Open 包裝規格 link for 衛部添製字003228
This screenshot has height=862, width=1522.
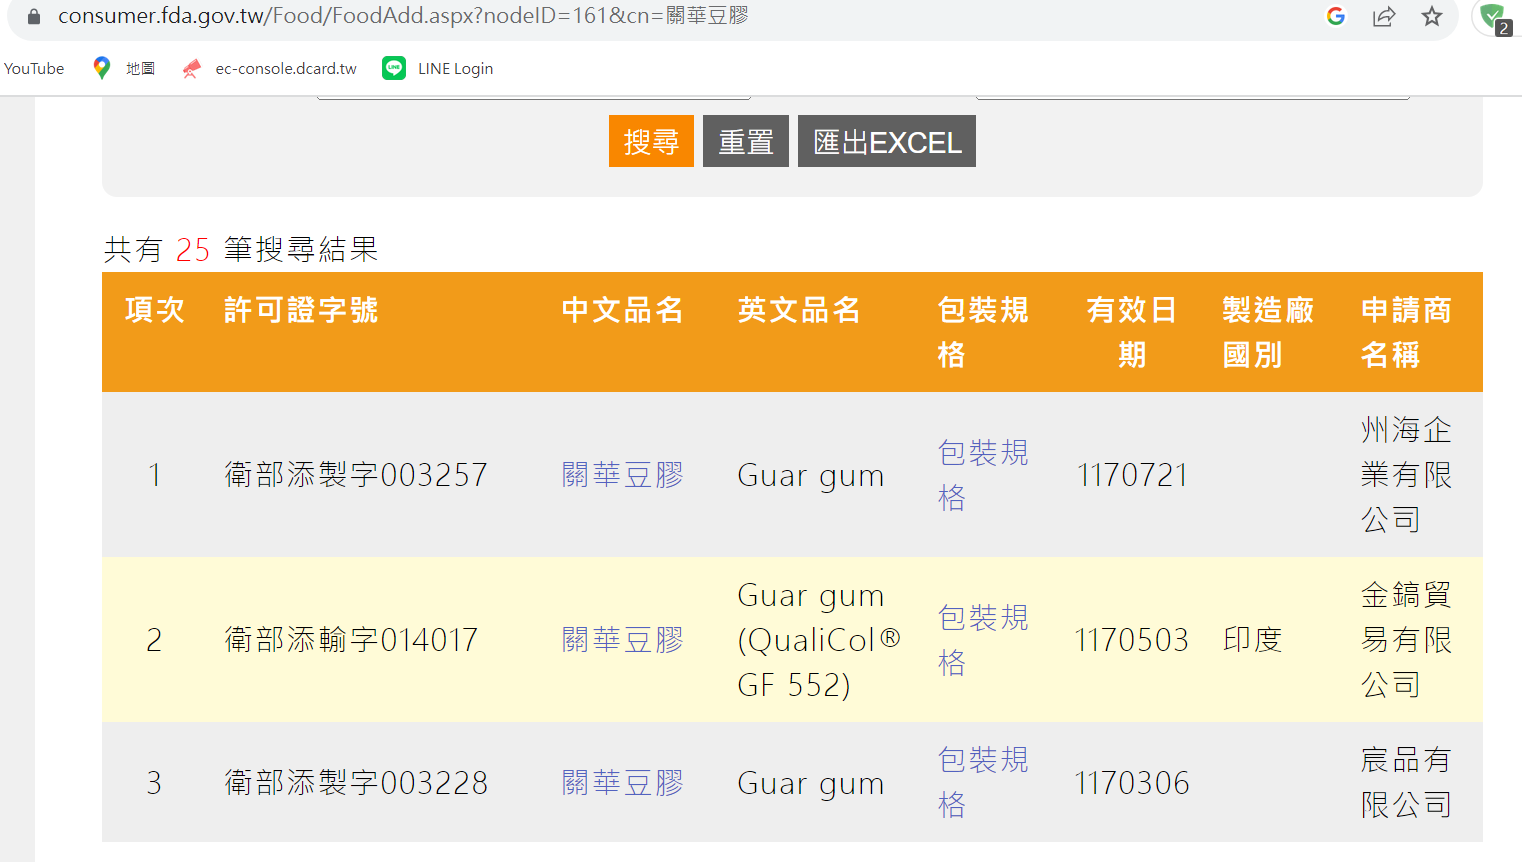click(x=983, y=782)
